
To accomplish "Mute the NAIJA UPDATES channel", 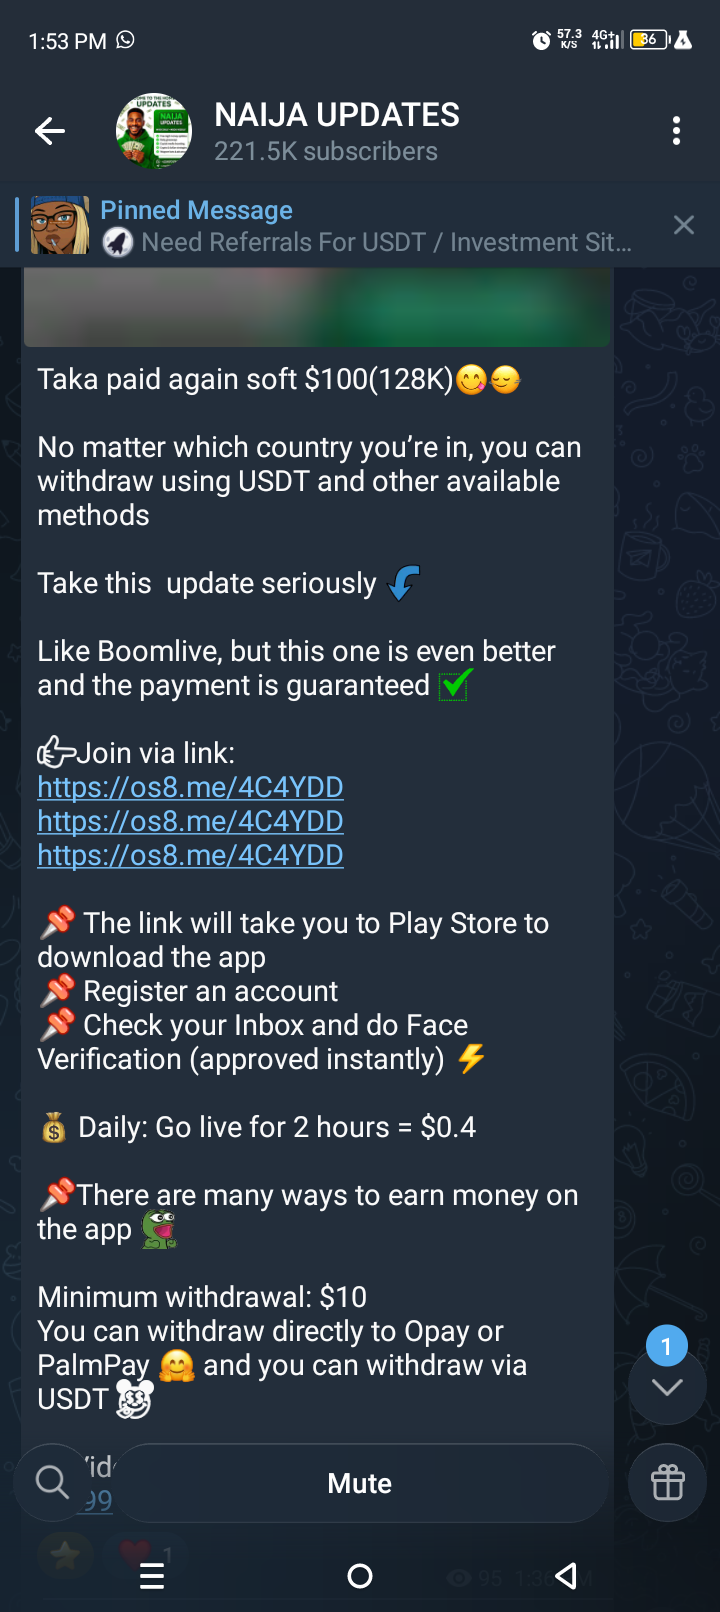I will (360, 1483).
